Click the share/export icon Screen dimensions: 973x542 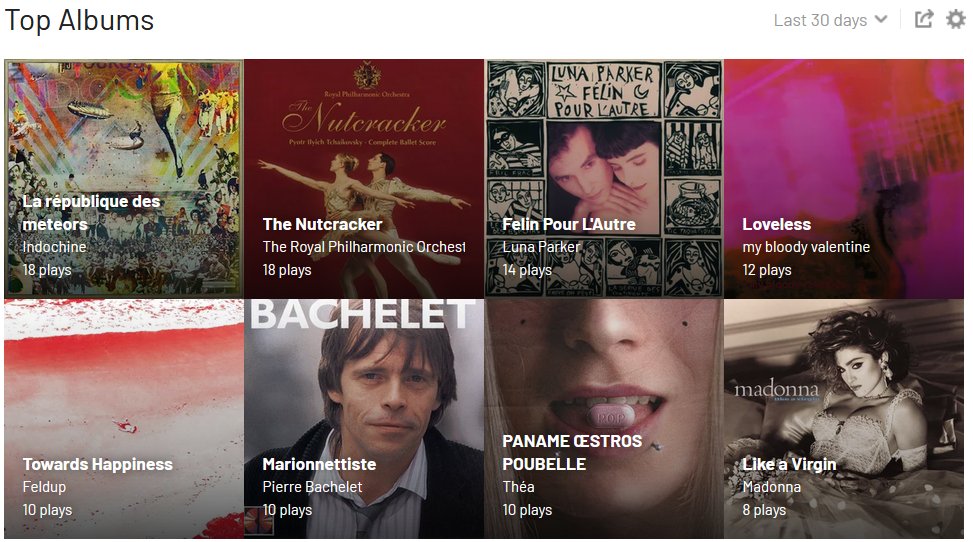(924, 19)
